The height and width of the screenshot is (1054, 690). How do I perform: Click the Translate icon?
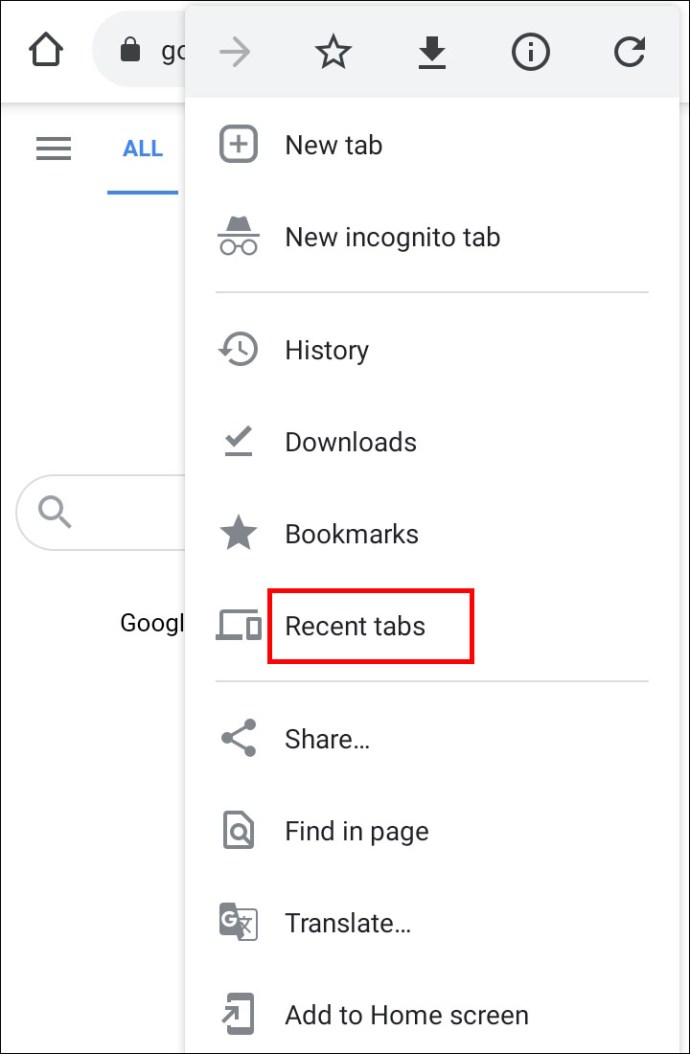pyautogui.click(x=238, y=923)
